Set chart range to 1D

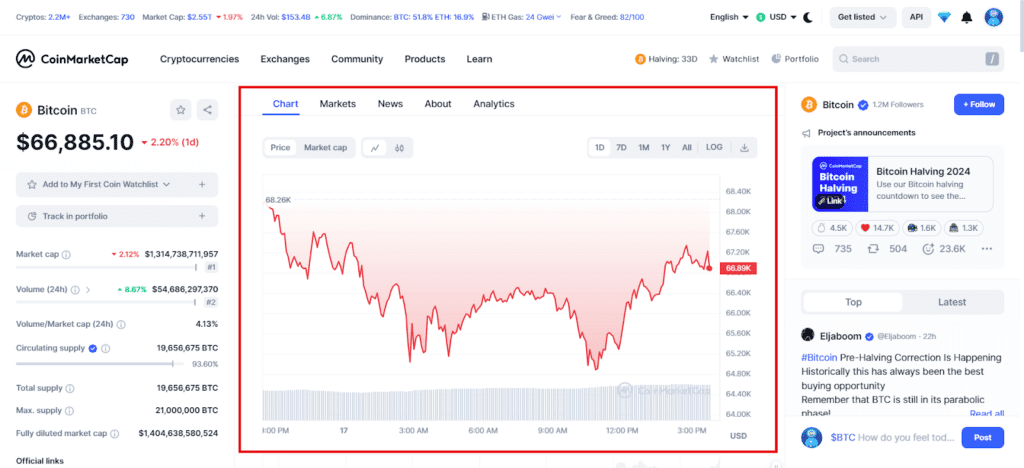600,148
